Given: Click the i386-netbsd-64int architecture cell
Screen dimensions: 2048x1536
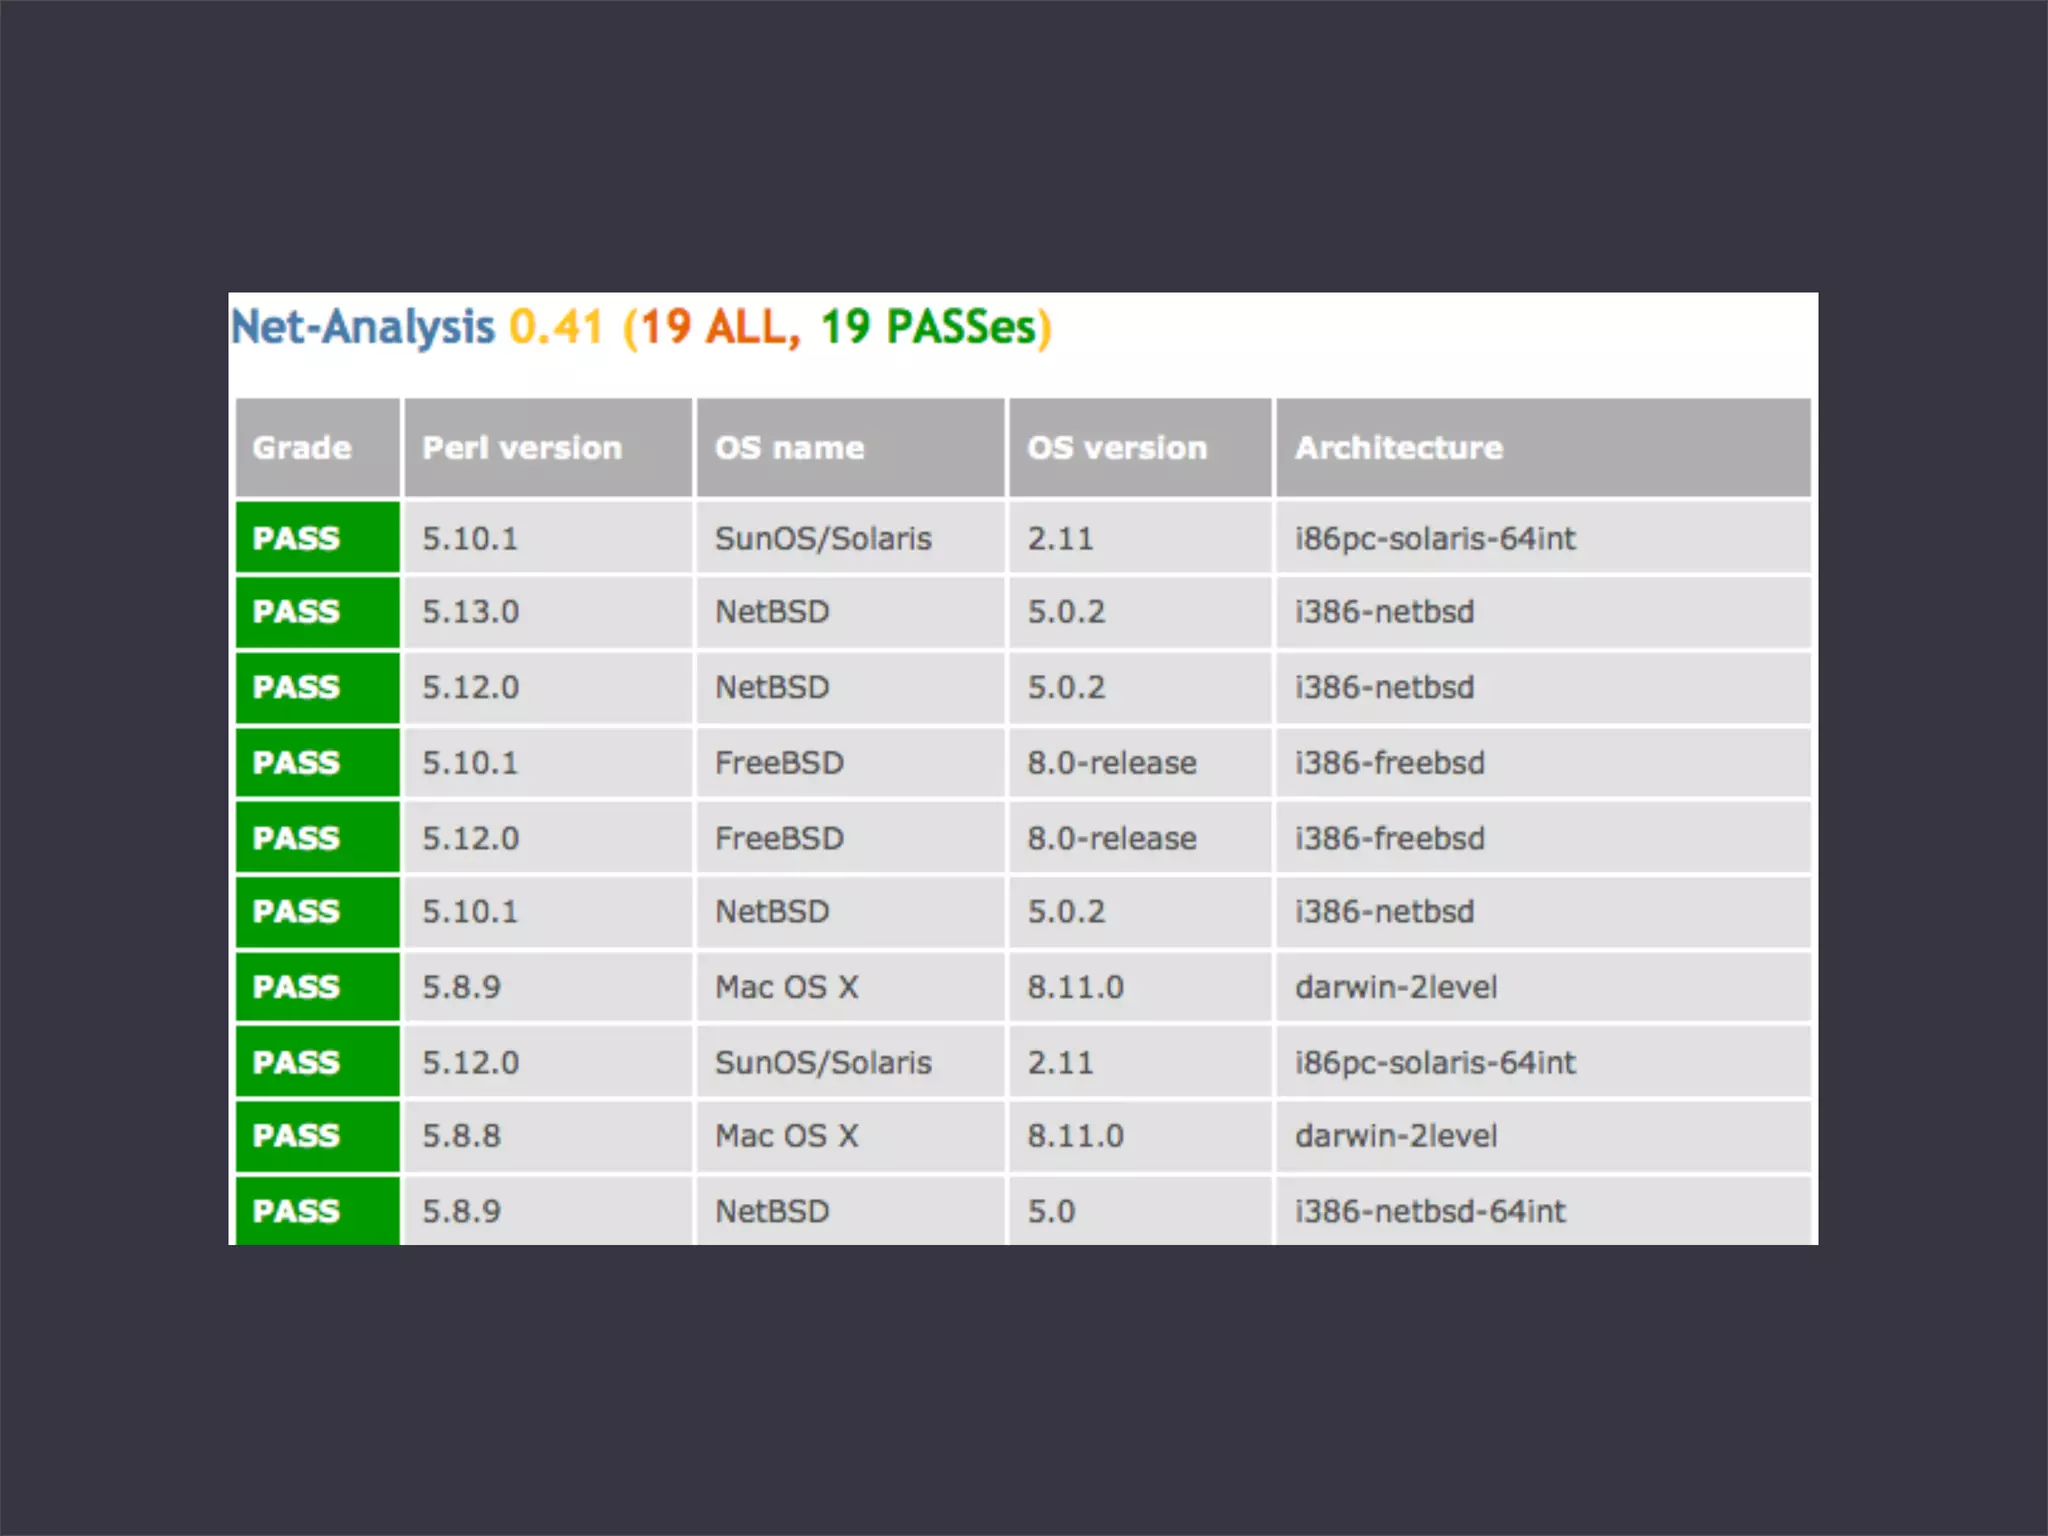Looking at the screenshot, I should pyautogui.click(x=1429, y=1211).
